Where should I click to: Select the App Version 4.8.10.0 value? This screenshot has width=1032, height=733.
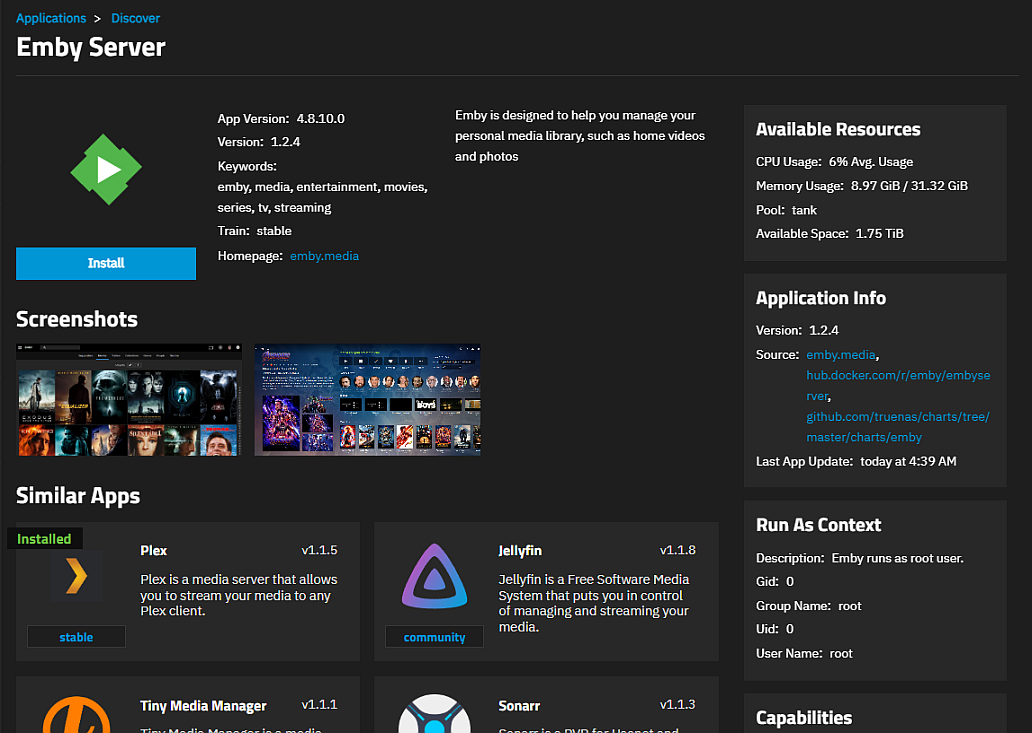[x=321, y=118]
